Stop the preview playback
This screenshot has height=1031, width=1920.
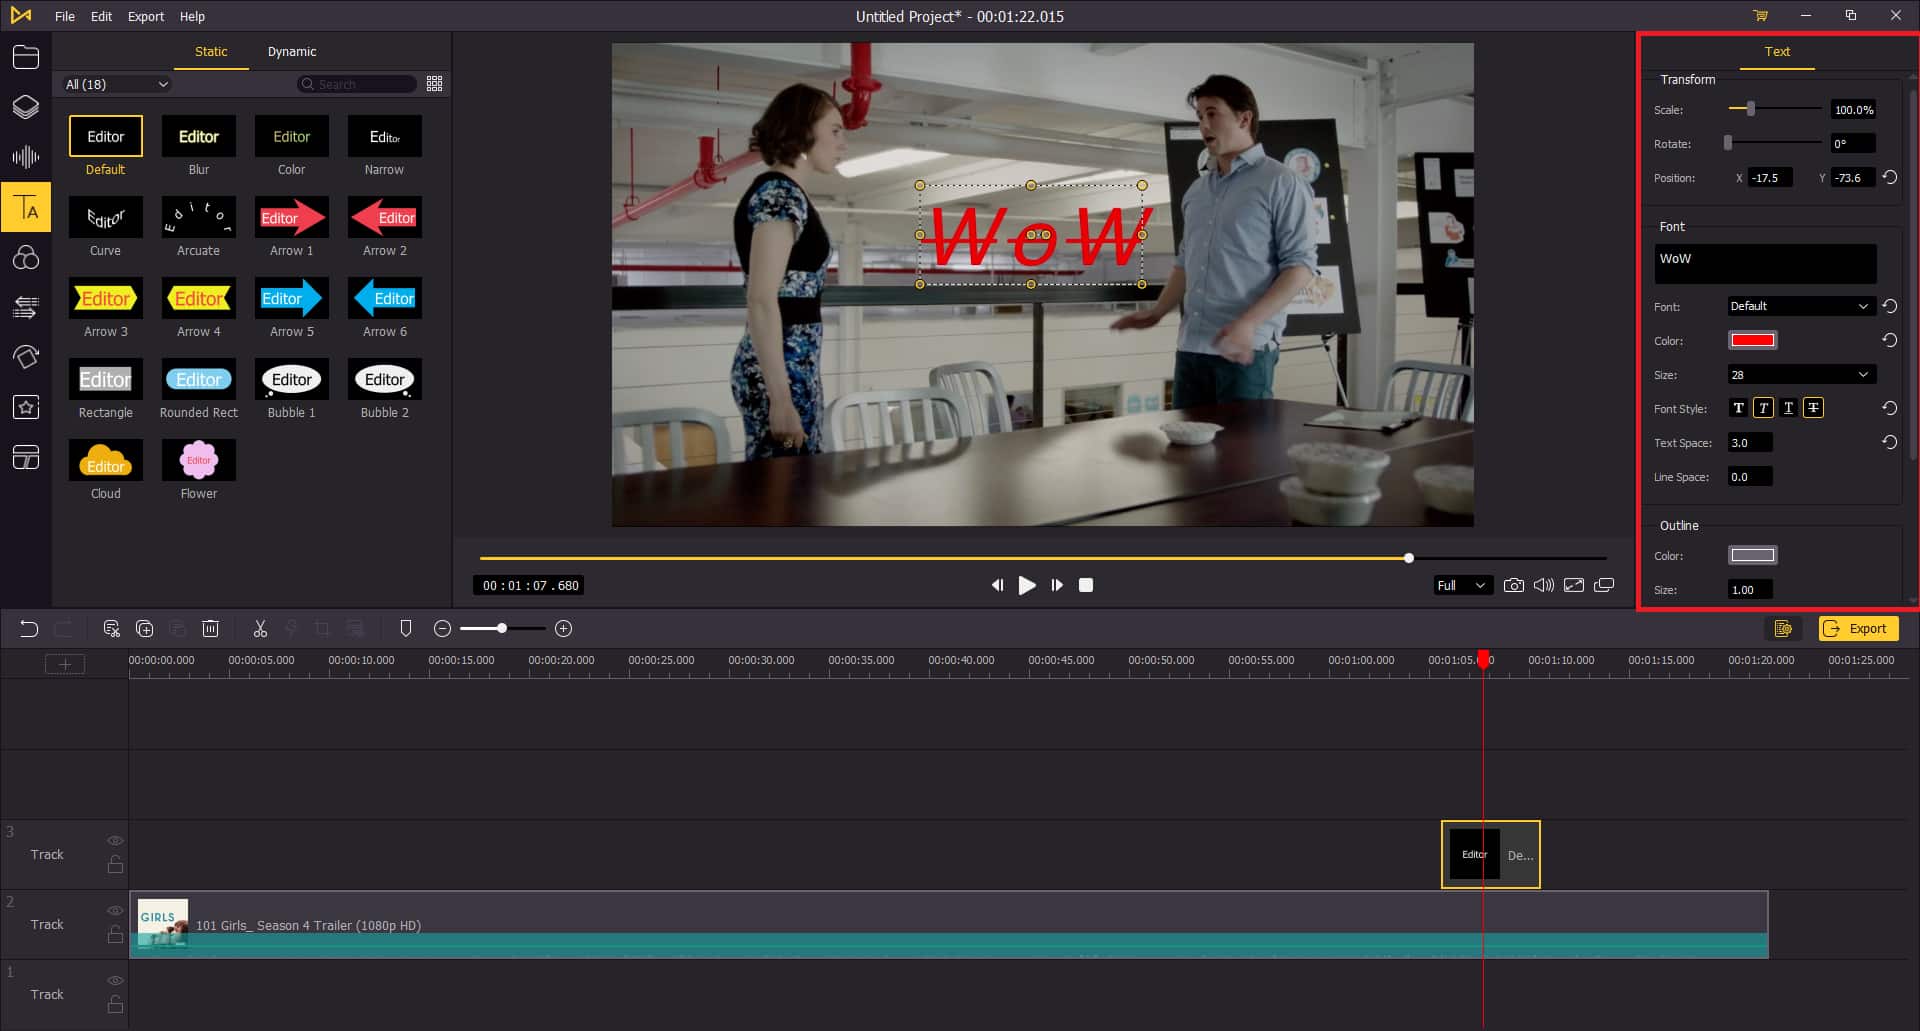click(x=1086, y=585)
